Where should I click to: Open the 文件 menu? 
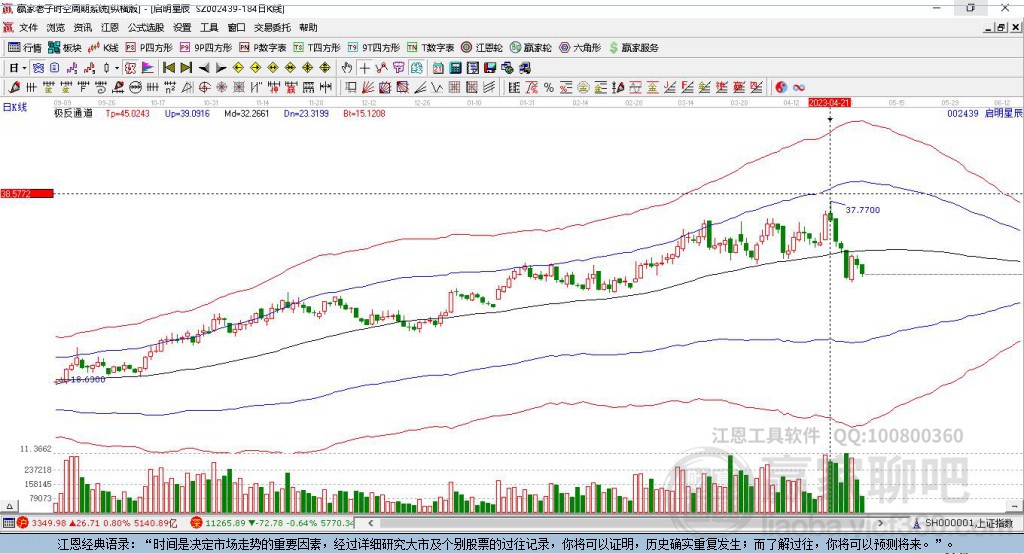(28, 27)
